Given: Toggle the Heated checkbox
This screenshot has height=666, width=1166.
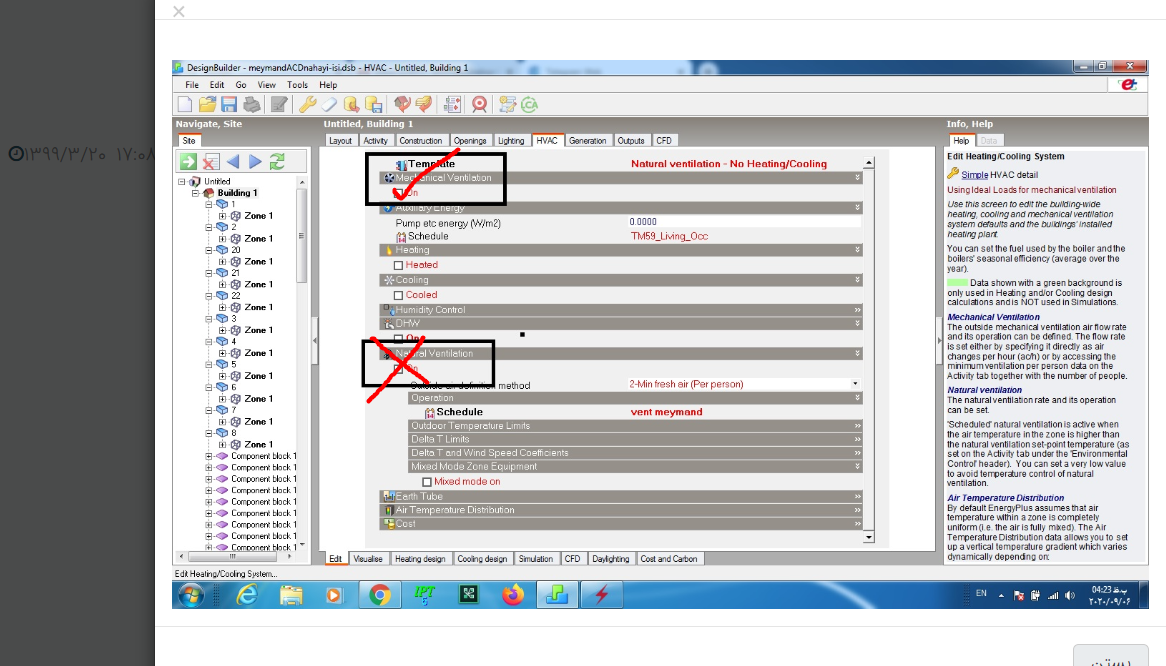Looking at the screenshot, I should tap(399, 265).
